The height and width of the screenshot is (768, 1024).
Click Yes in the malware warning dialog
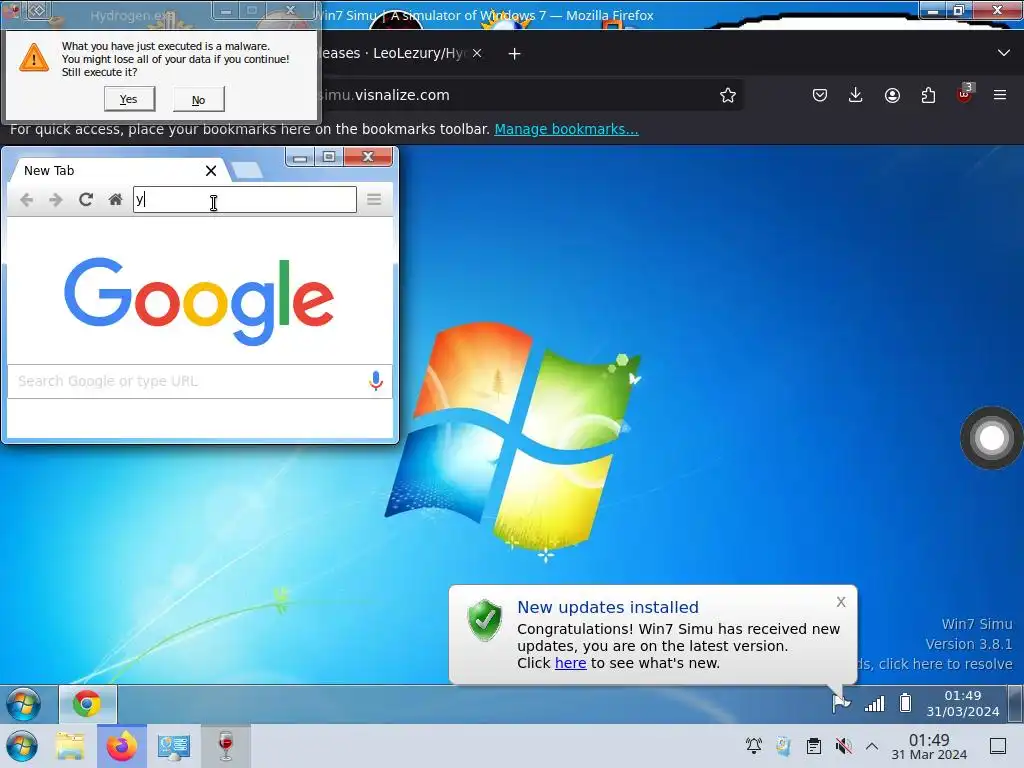[129, 99]
